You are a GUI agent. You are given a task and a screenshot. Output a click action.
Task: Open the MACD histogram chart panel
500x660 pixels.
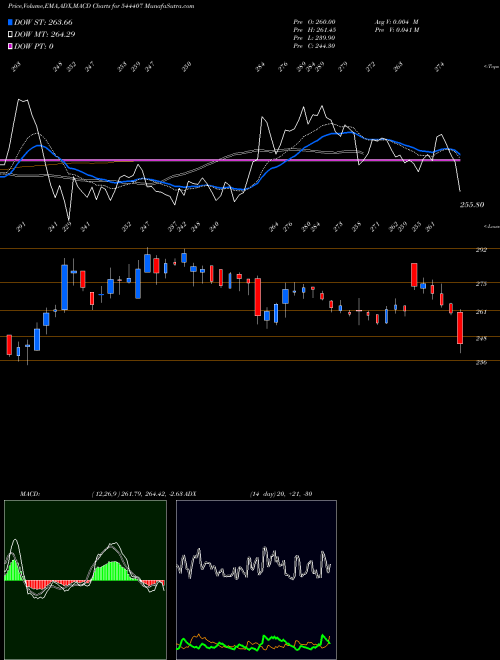click(x=85, y=580)
